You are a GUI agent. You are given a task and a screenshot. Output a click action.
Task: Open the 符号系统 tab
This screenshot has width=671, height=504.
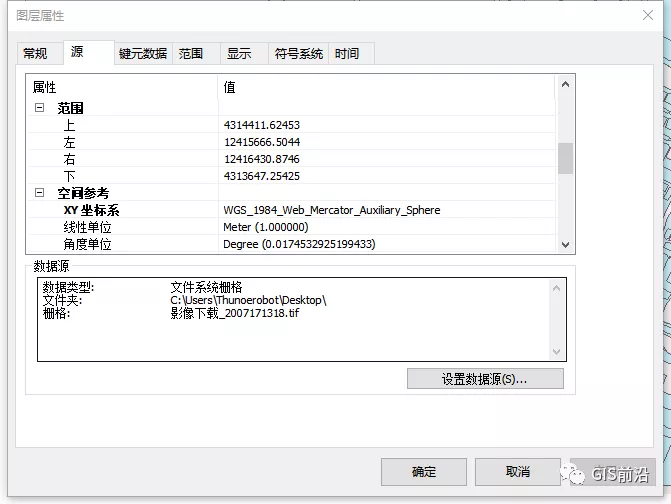point(299,54)
